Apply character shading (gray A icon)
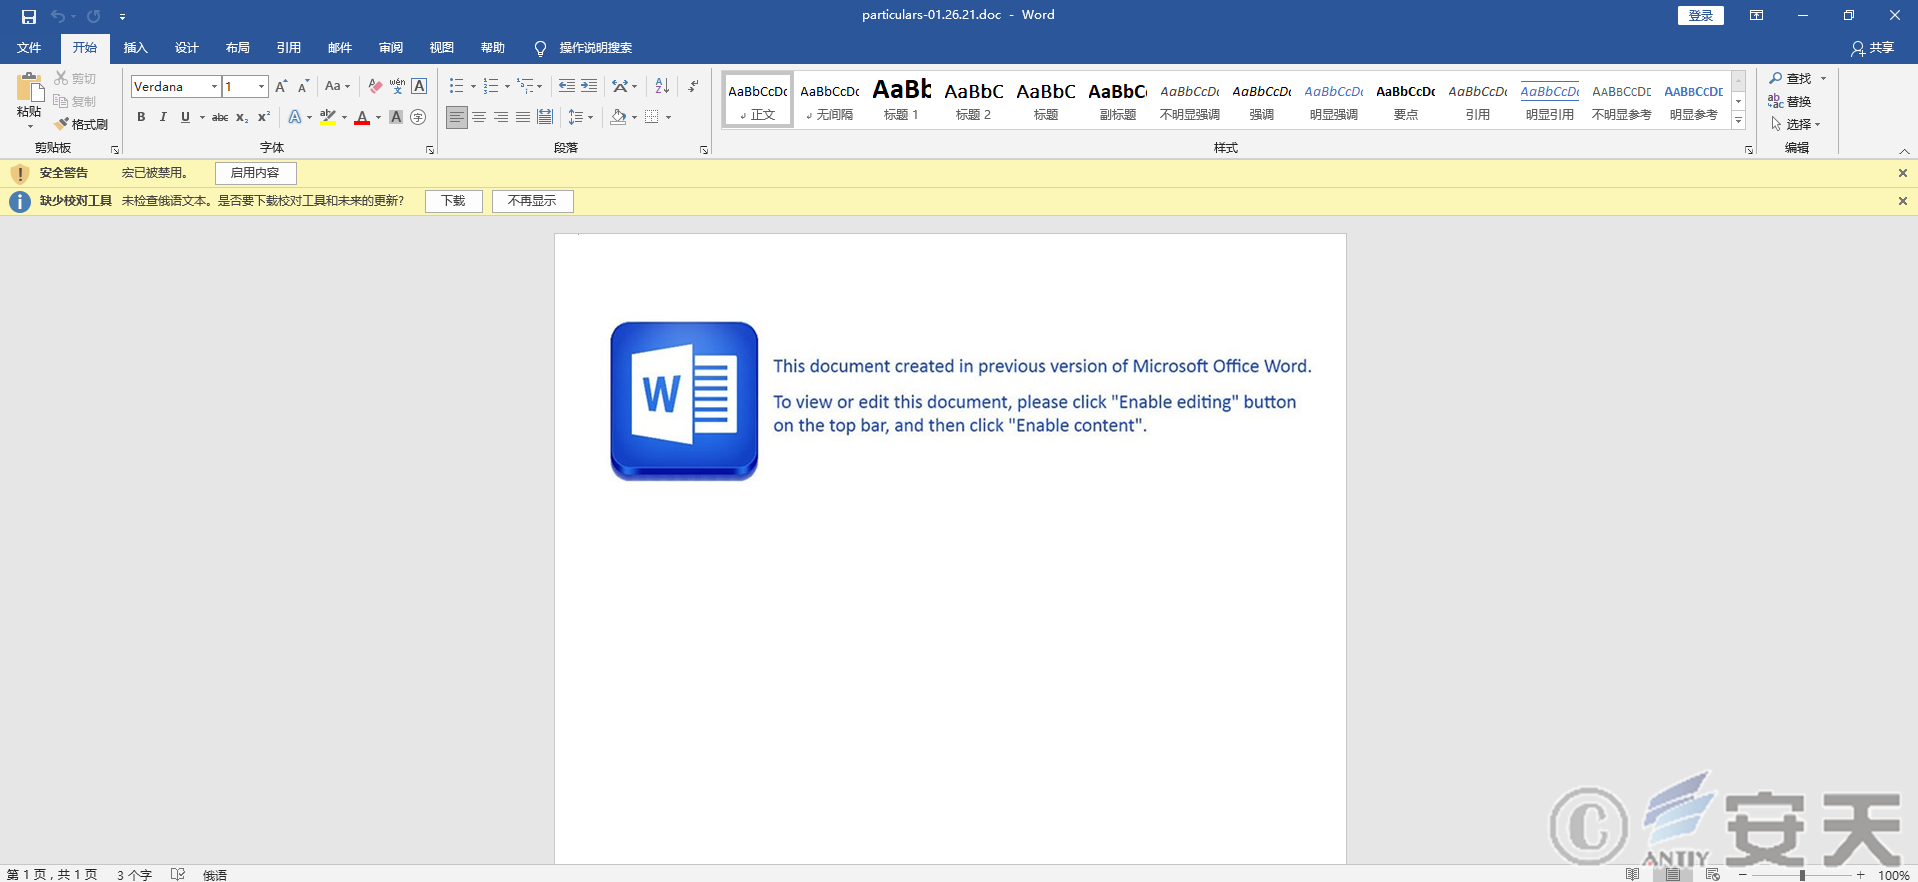Viewport: 1918px width, 882px height. tap(396, 117)
